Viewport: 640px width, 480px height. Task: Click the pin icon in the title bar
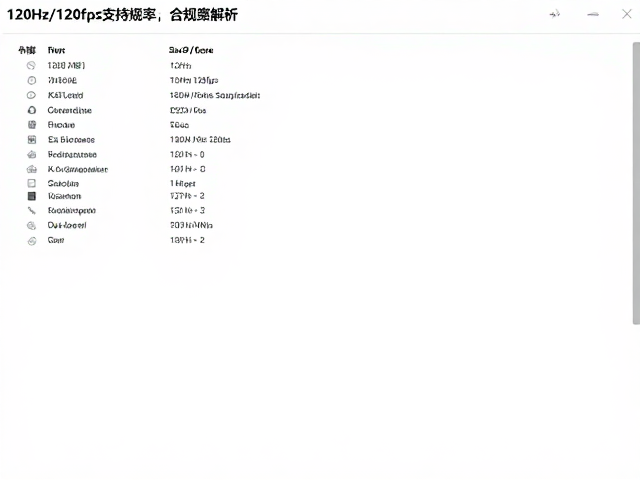click(x=554, y=14)
